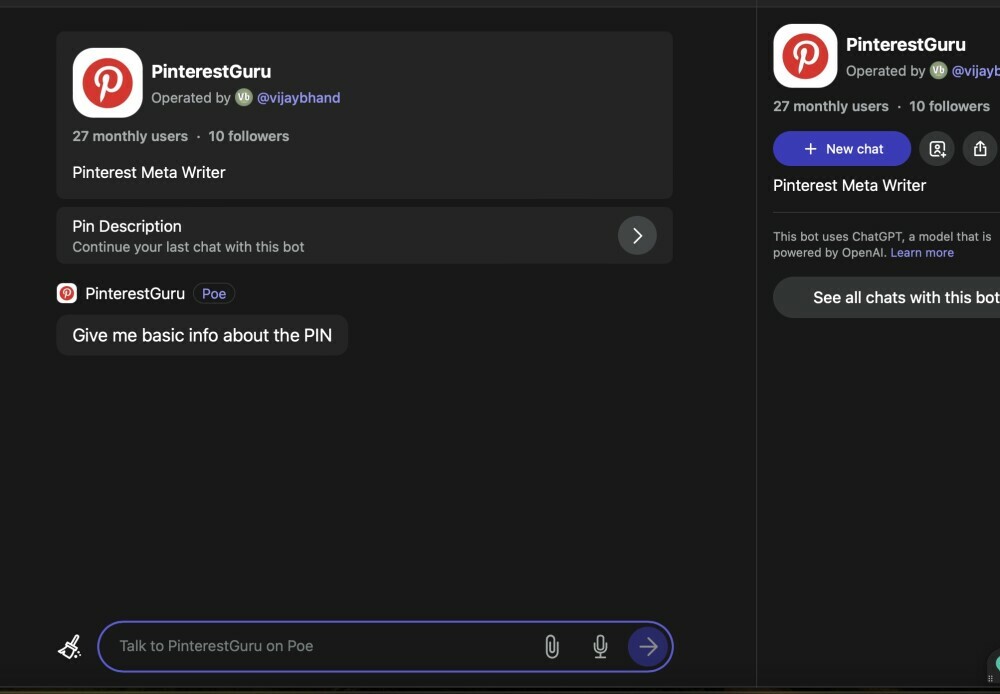Open the chevron arrow on Pin Description
The width and height of the screenshot is (1000, 694).
[637, 236]
